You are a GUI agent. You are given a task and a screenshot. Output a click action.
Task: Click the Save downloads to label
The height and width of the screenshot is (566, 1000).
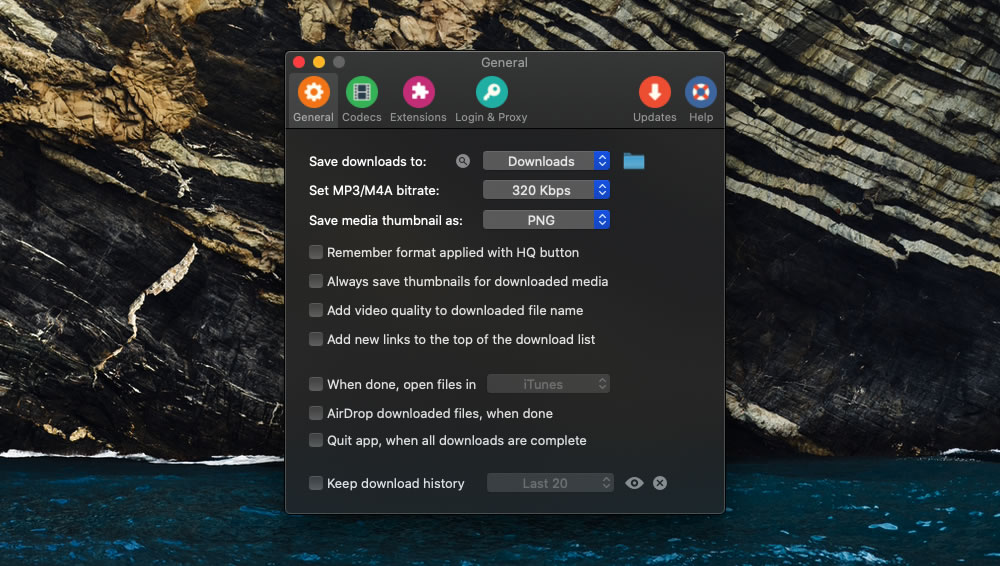(x=367, y=161)
